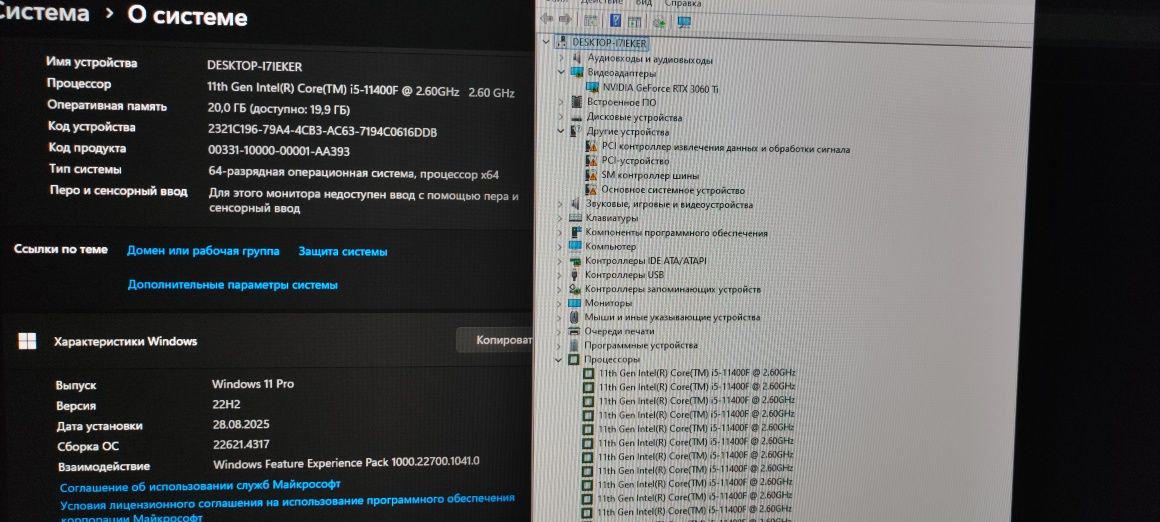The image size is (1160, 522).
Task: Click the warning icon beside SM контроллер шины
Action: 591,175
